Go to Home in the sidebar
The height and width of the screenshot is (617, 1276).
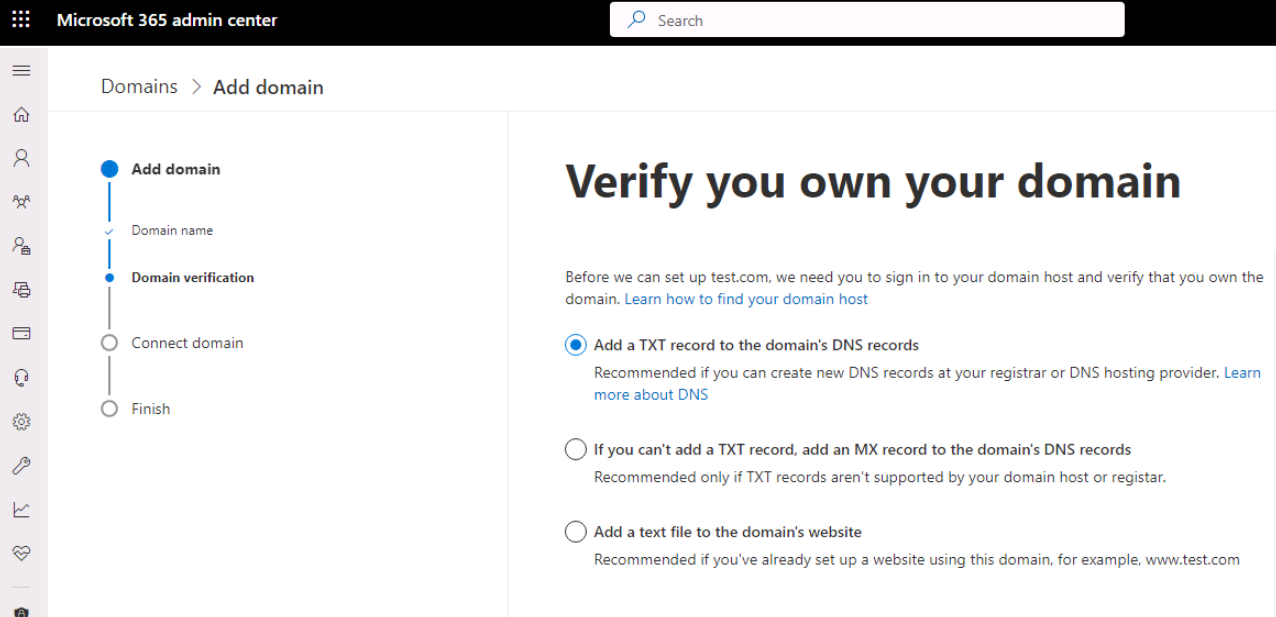coord(21,115)
